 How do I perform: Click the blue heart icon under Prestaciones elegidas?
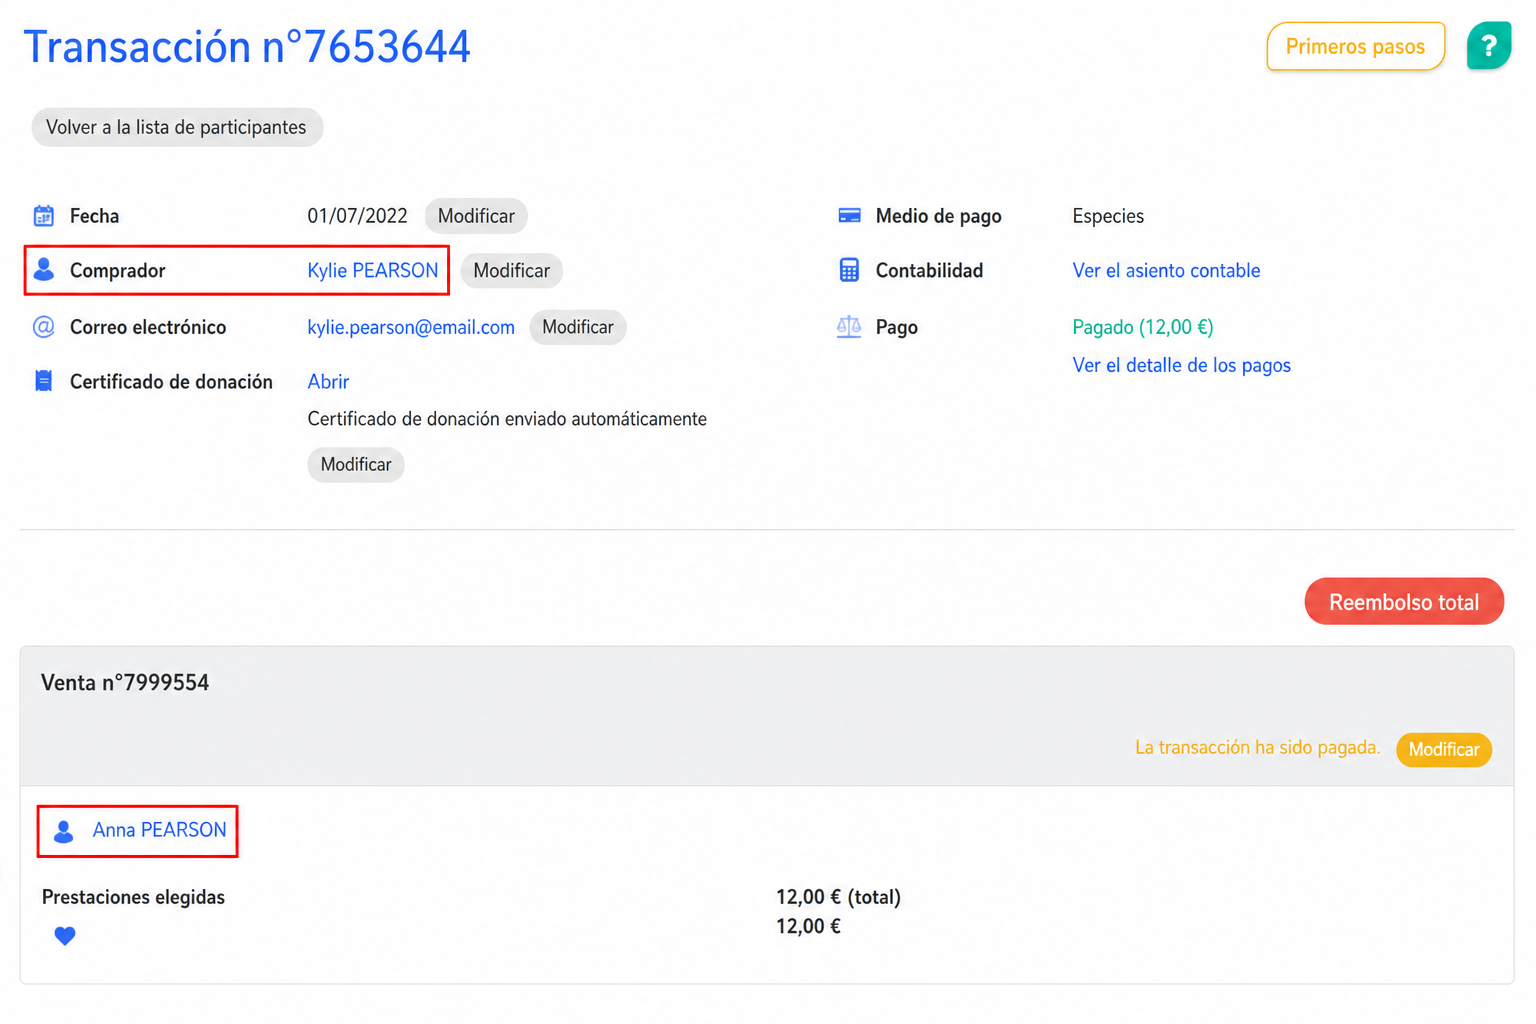click(65, 936)
